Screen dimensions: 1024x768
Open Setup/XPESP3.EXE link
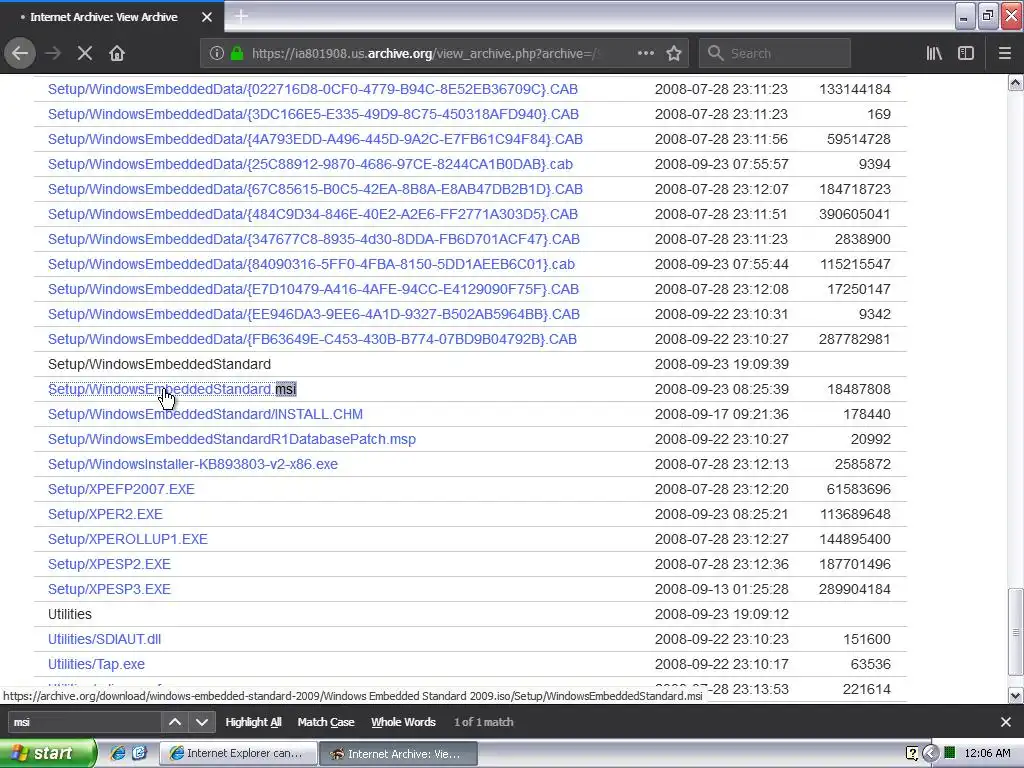tap(109, 589)
